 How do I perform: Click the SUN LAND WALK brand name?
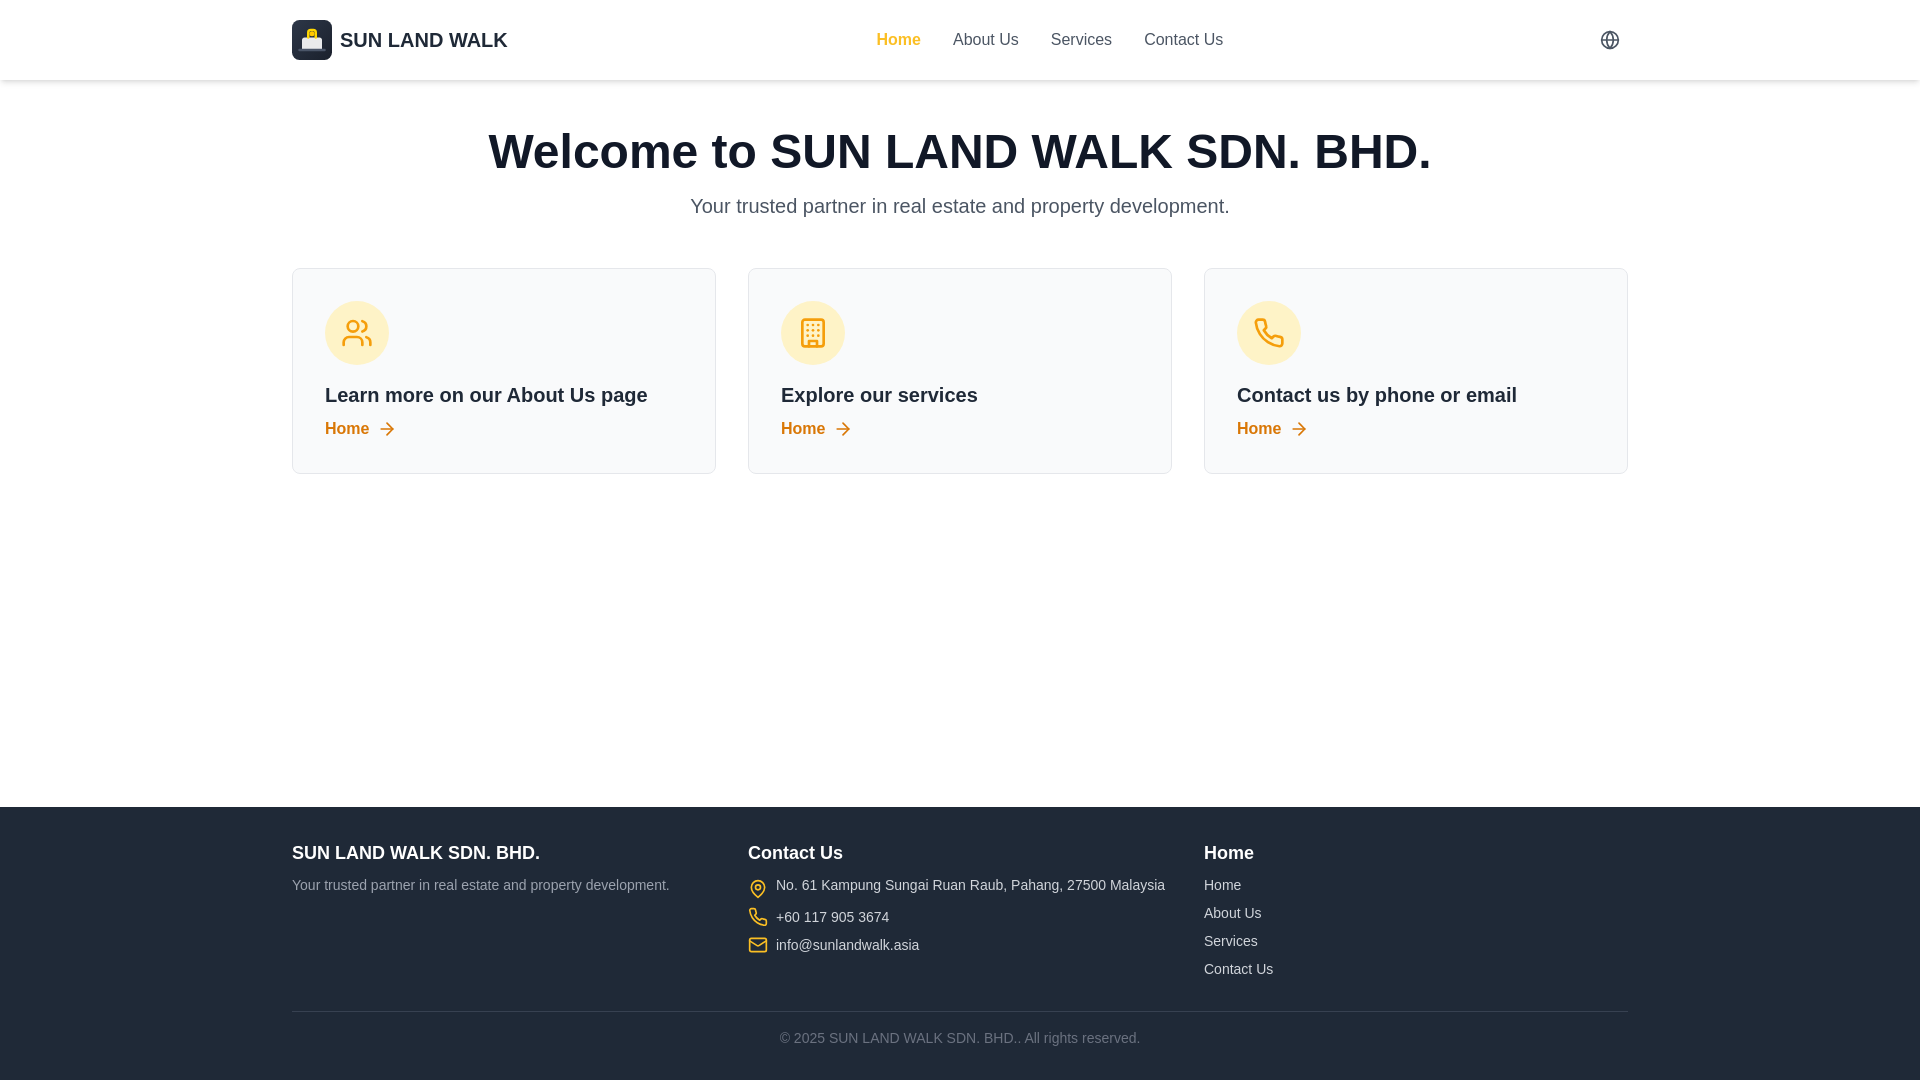click(x=423, y=40)
